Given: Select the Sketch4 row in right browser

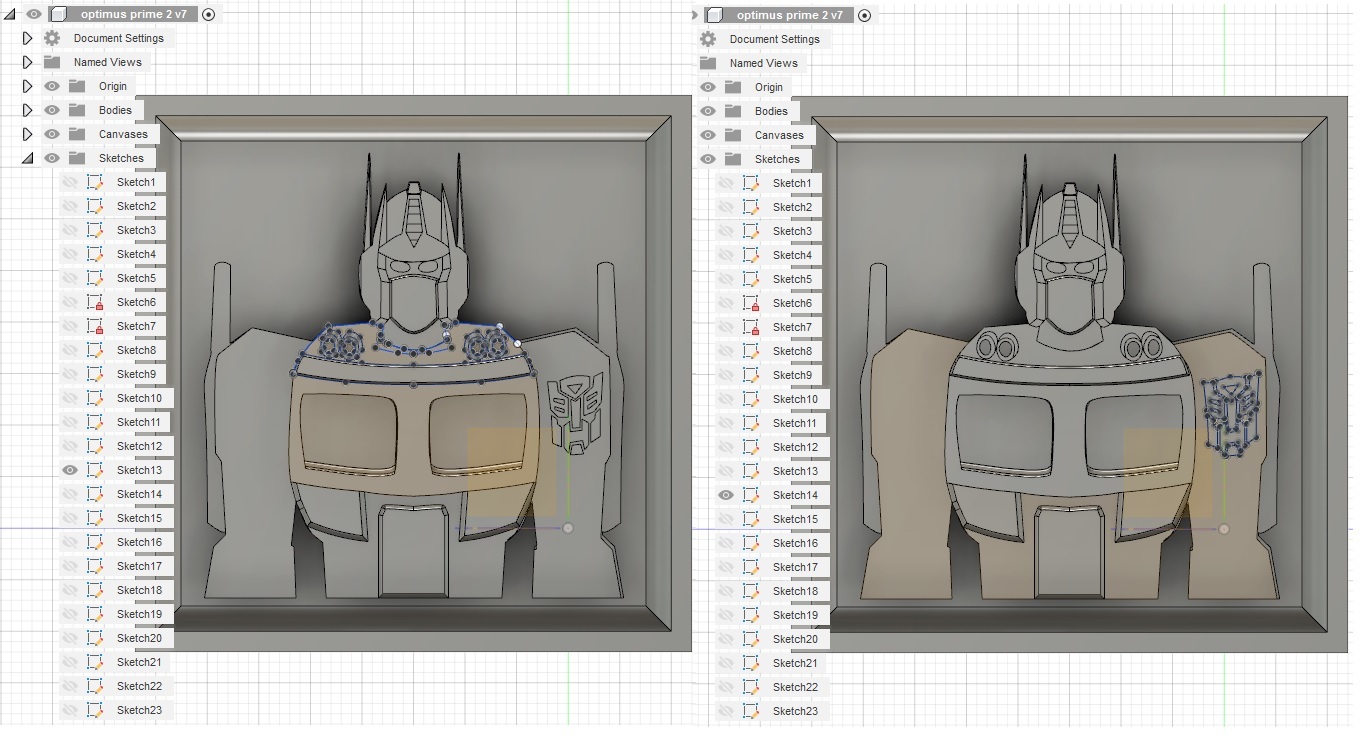Looking at the screenshot, I should click(x=769, y=255).
